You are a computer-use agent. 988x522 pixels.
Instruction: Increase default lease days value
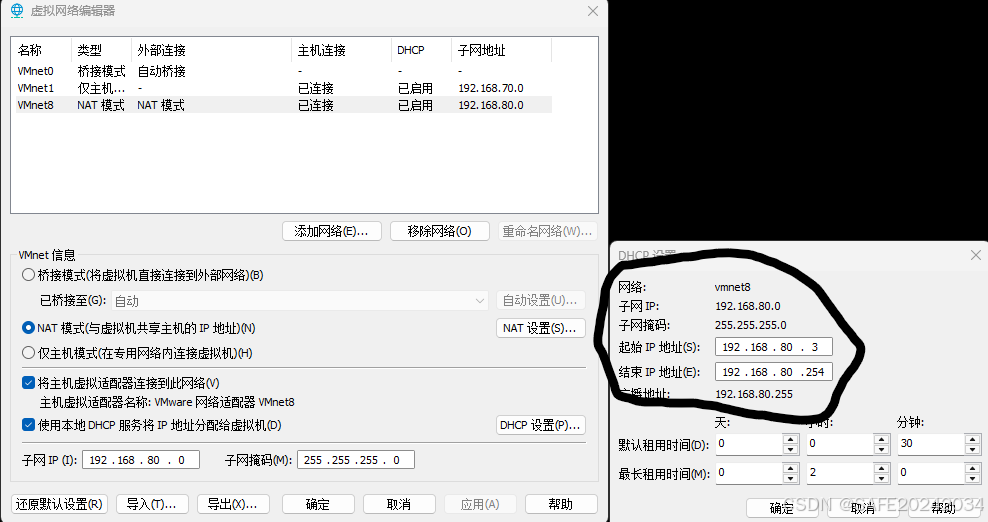tap(791, 439)
